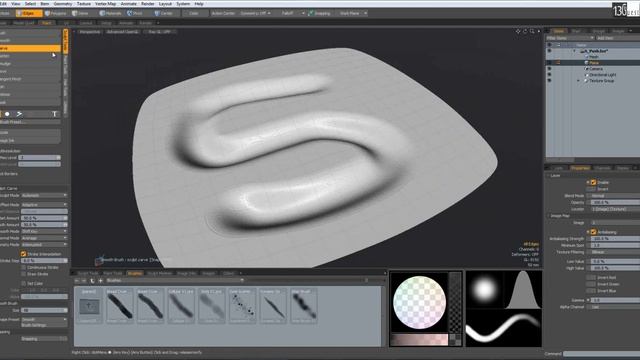This screenshot has height=360, width=640.
Task: Toggle the Antialiasing checkbox
Action: coord(593,232)
